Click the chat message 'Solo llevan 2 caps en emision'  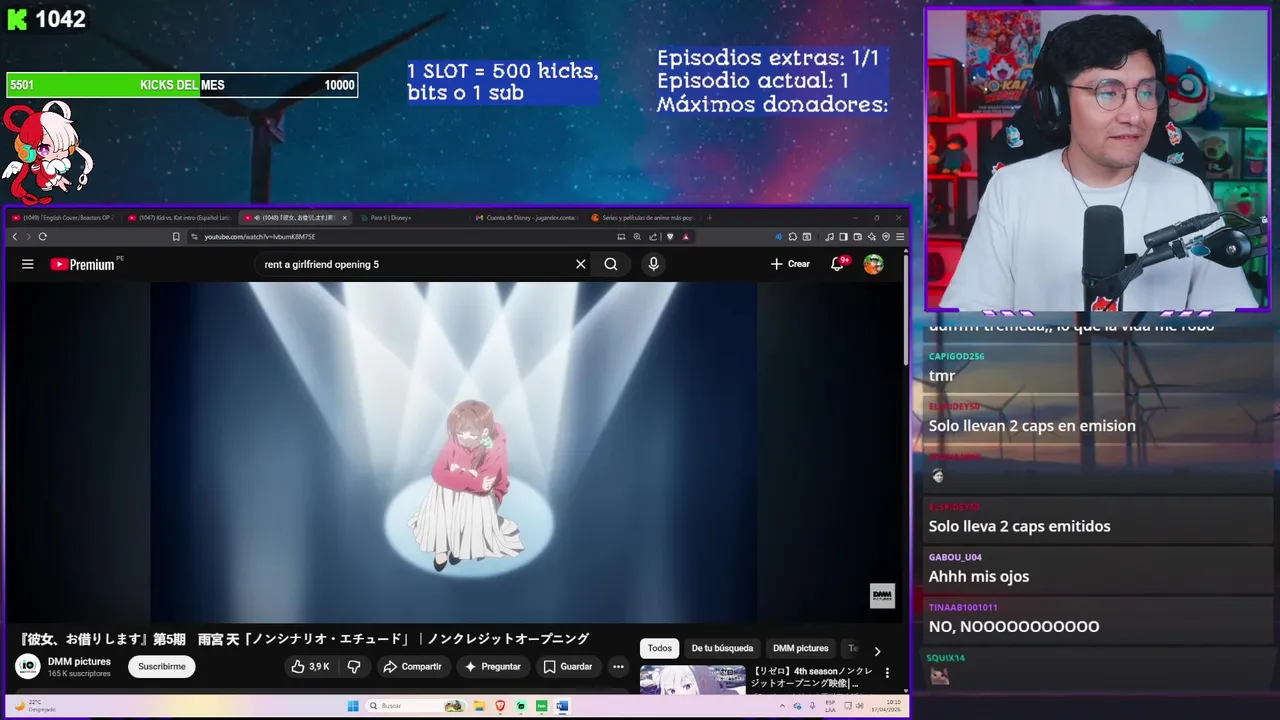click(x=1032, y=426)
